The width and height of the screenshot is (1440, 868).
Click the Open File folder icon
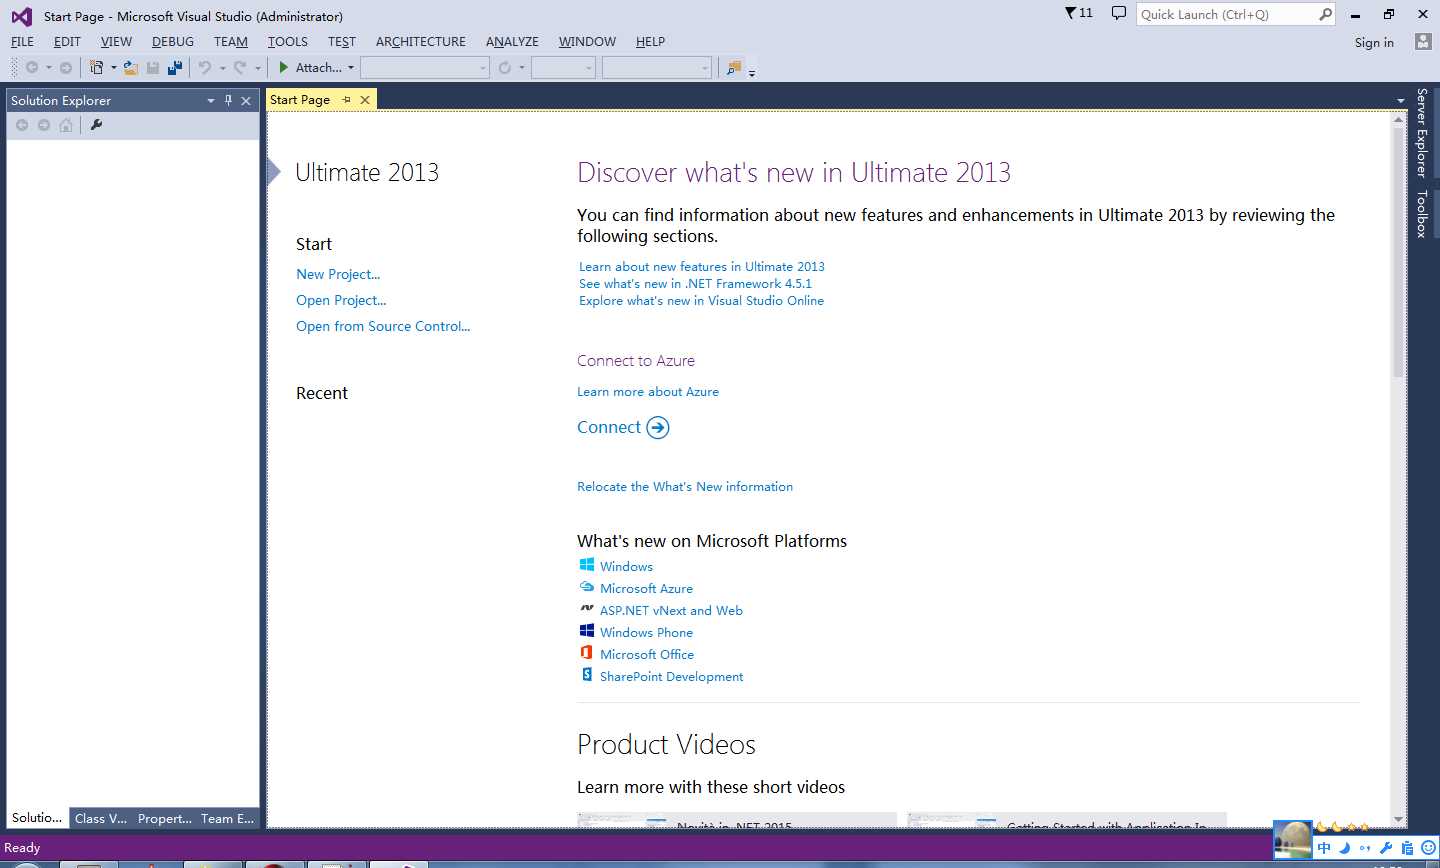[131, 68]
